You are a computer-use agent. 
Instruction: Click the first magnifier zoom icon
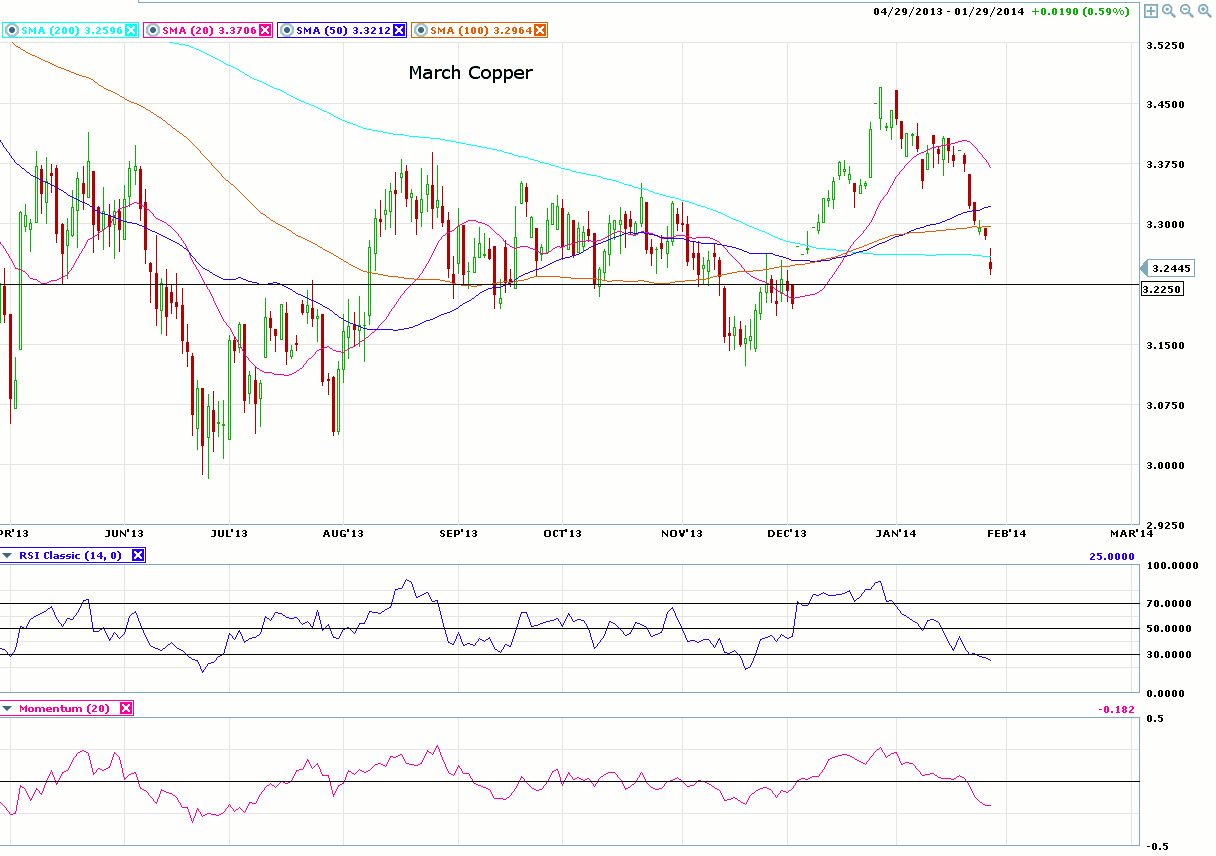pos(1169,11)
